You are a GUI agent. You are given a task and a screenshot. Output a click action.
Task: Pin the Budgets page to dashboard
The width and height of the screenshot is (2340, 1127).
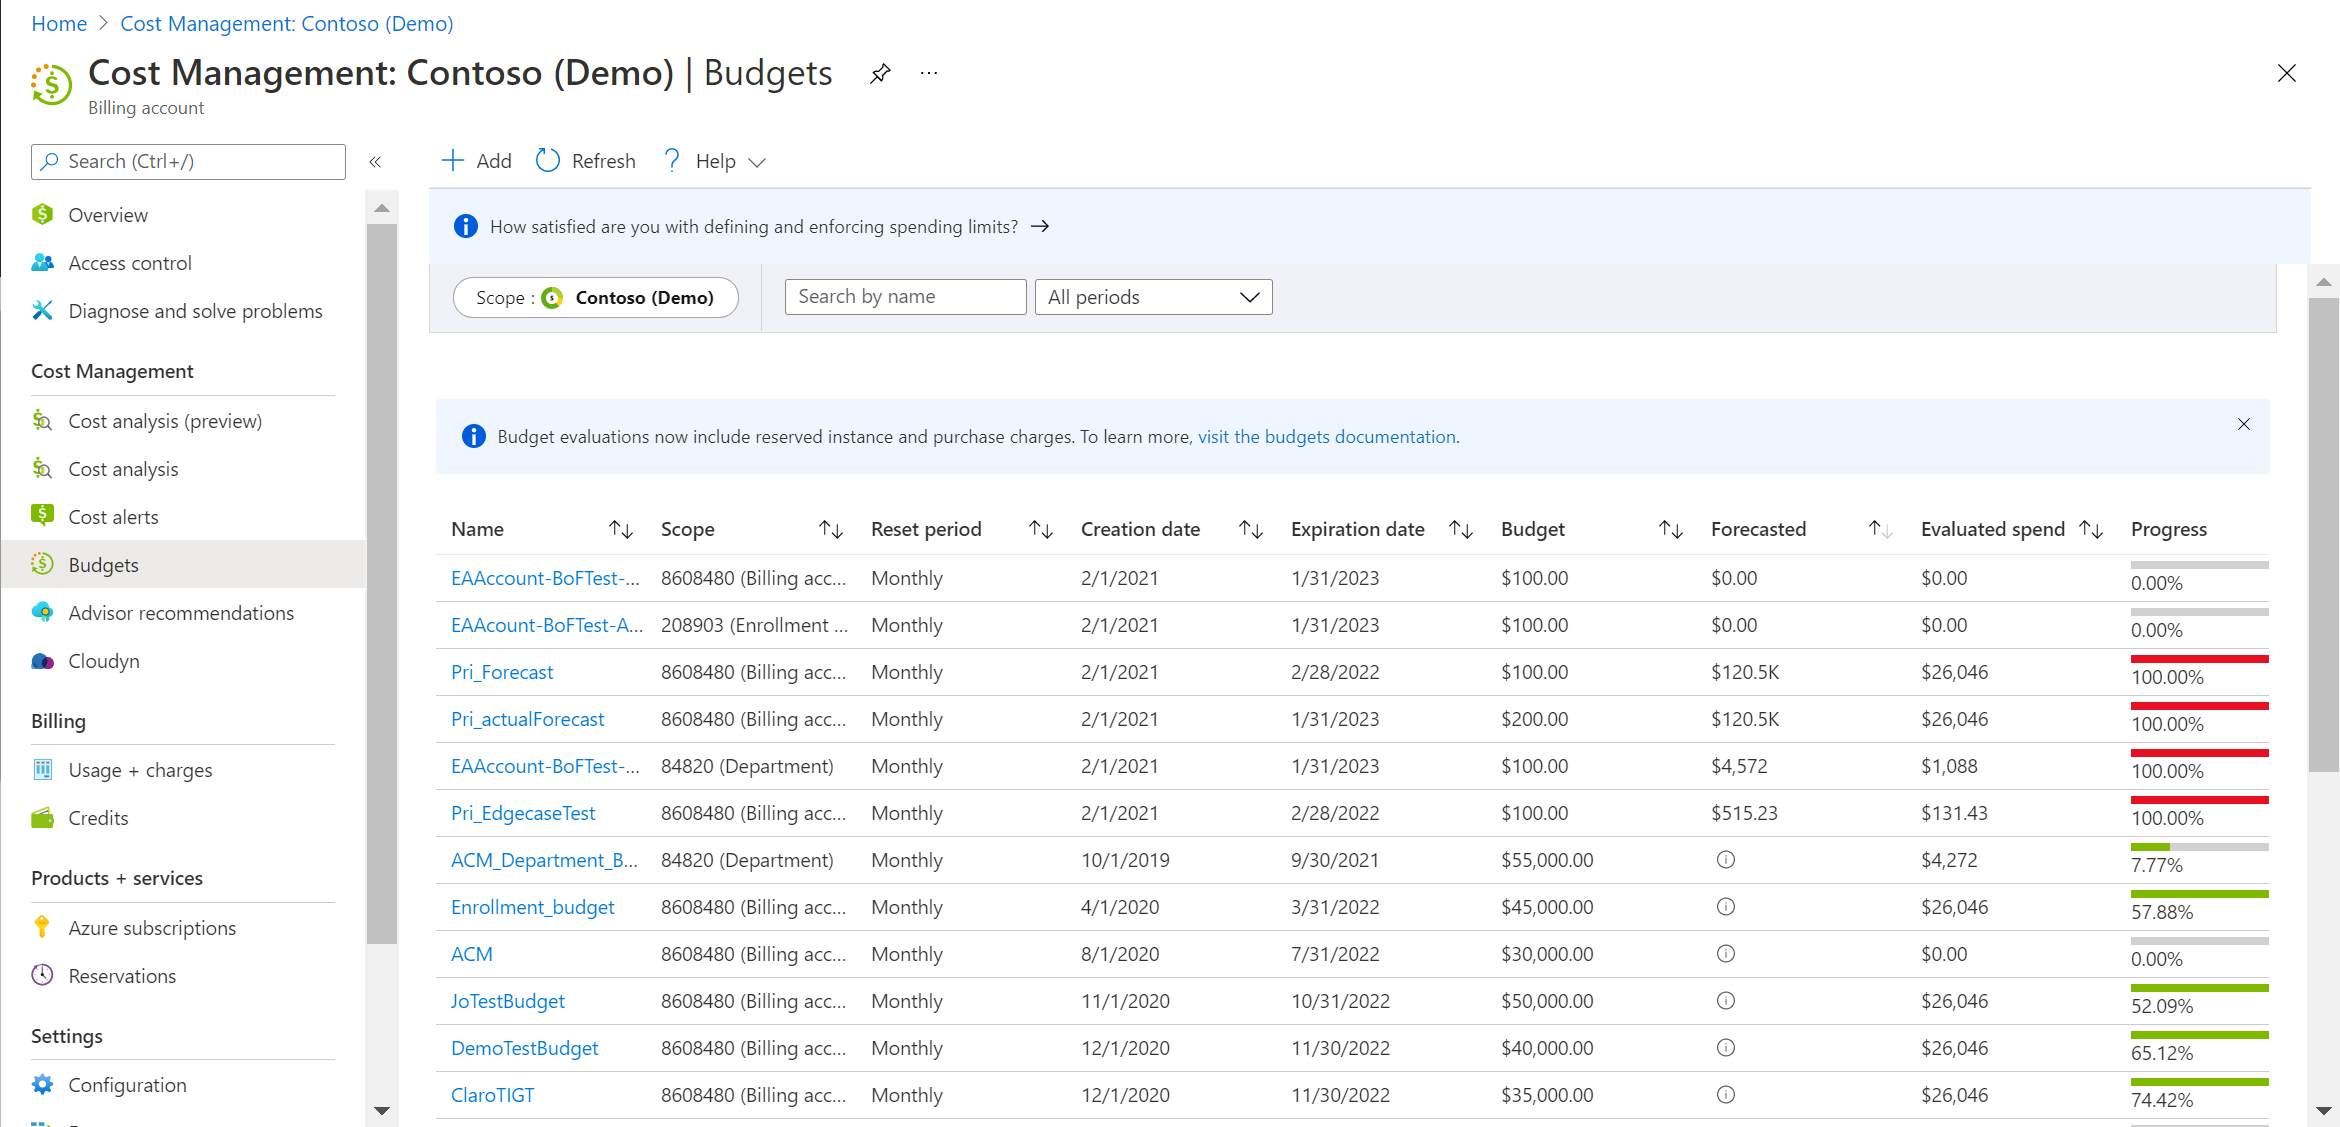(x=880, y=74)
